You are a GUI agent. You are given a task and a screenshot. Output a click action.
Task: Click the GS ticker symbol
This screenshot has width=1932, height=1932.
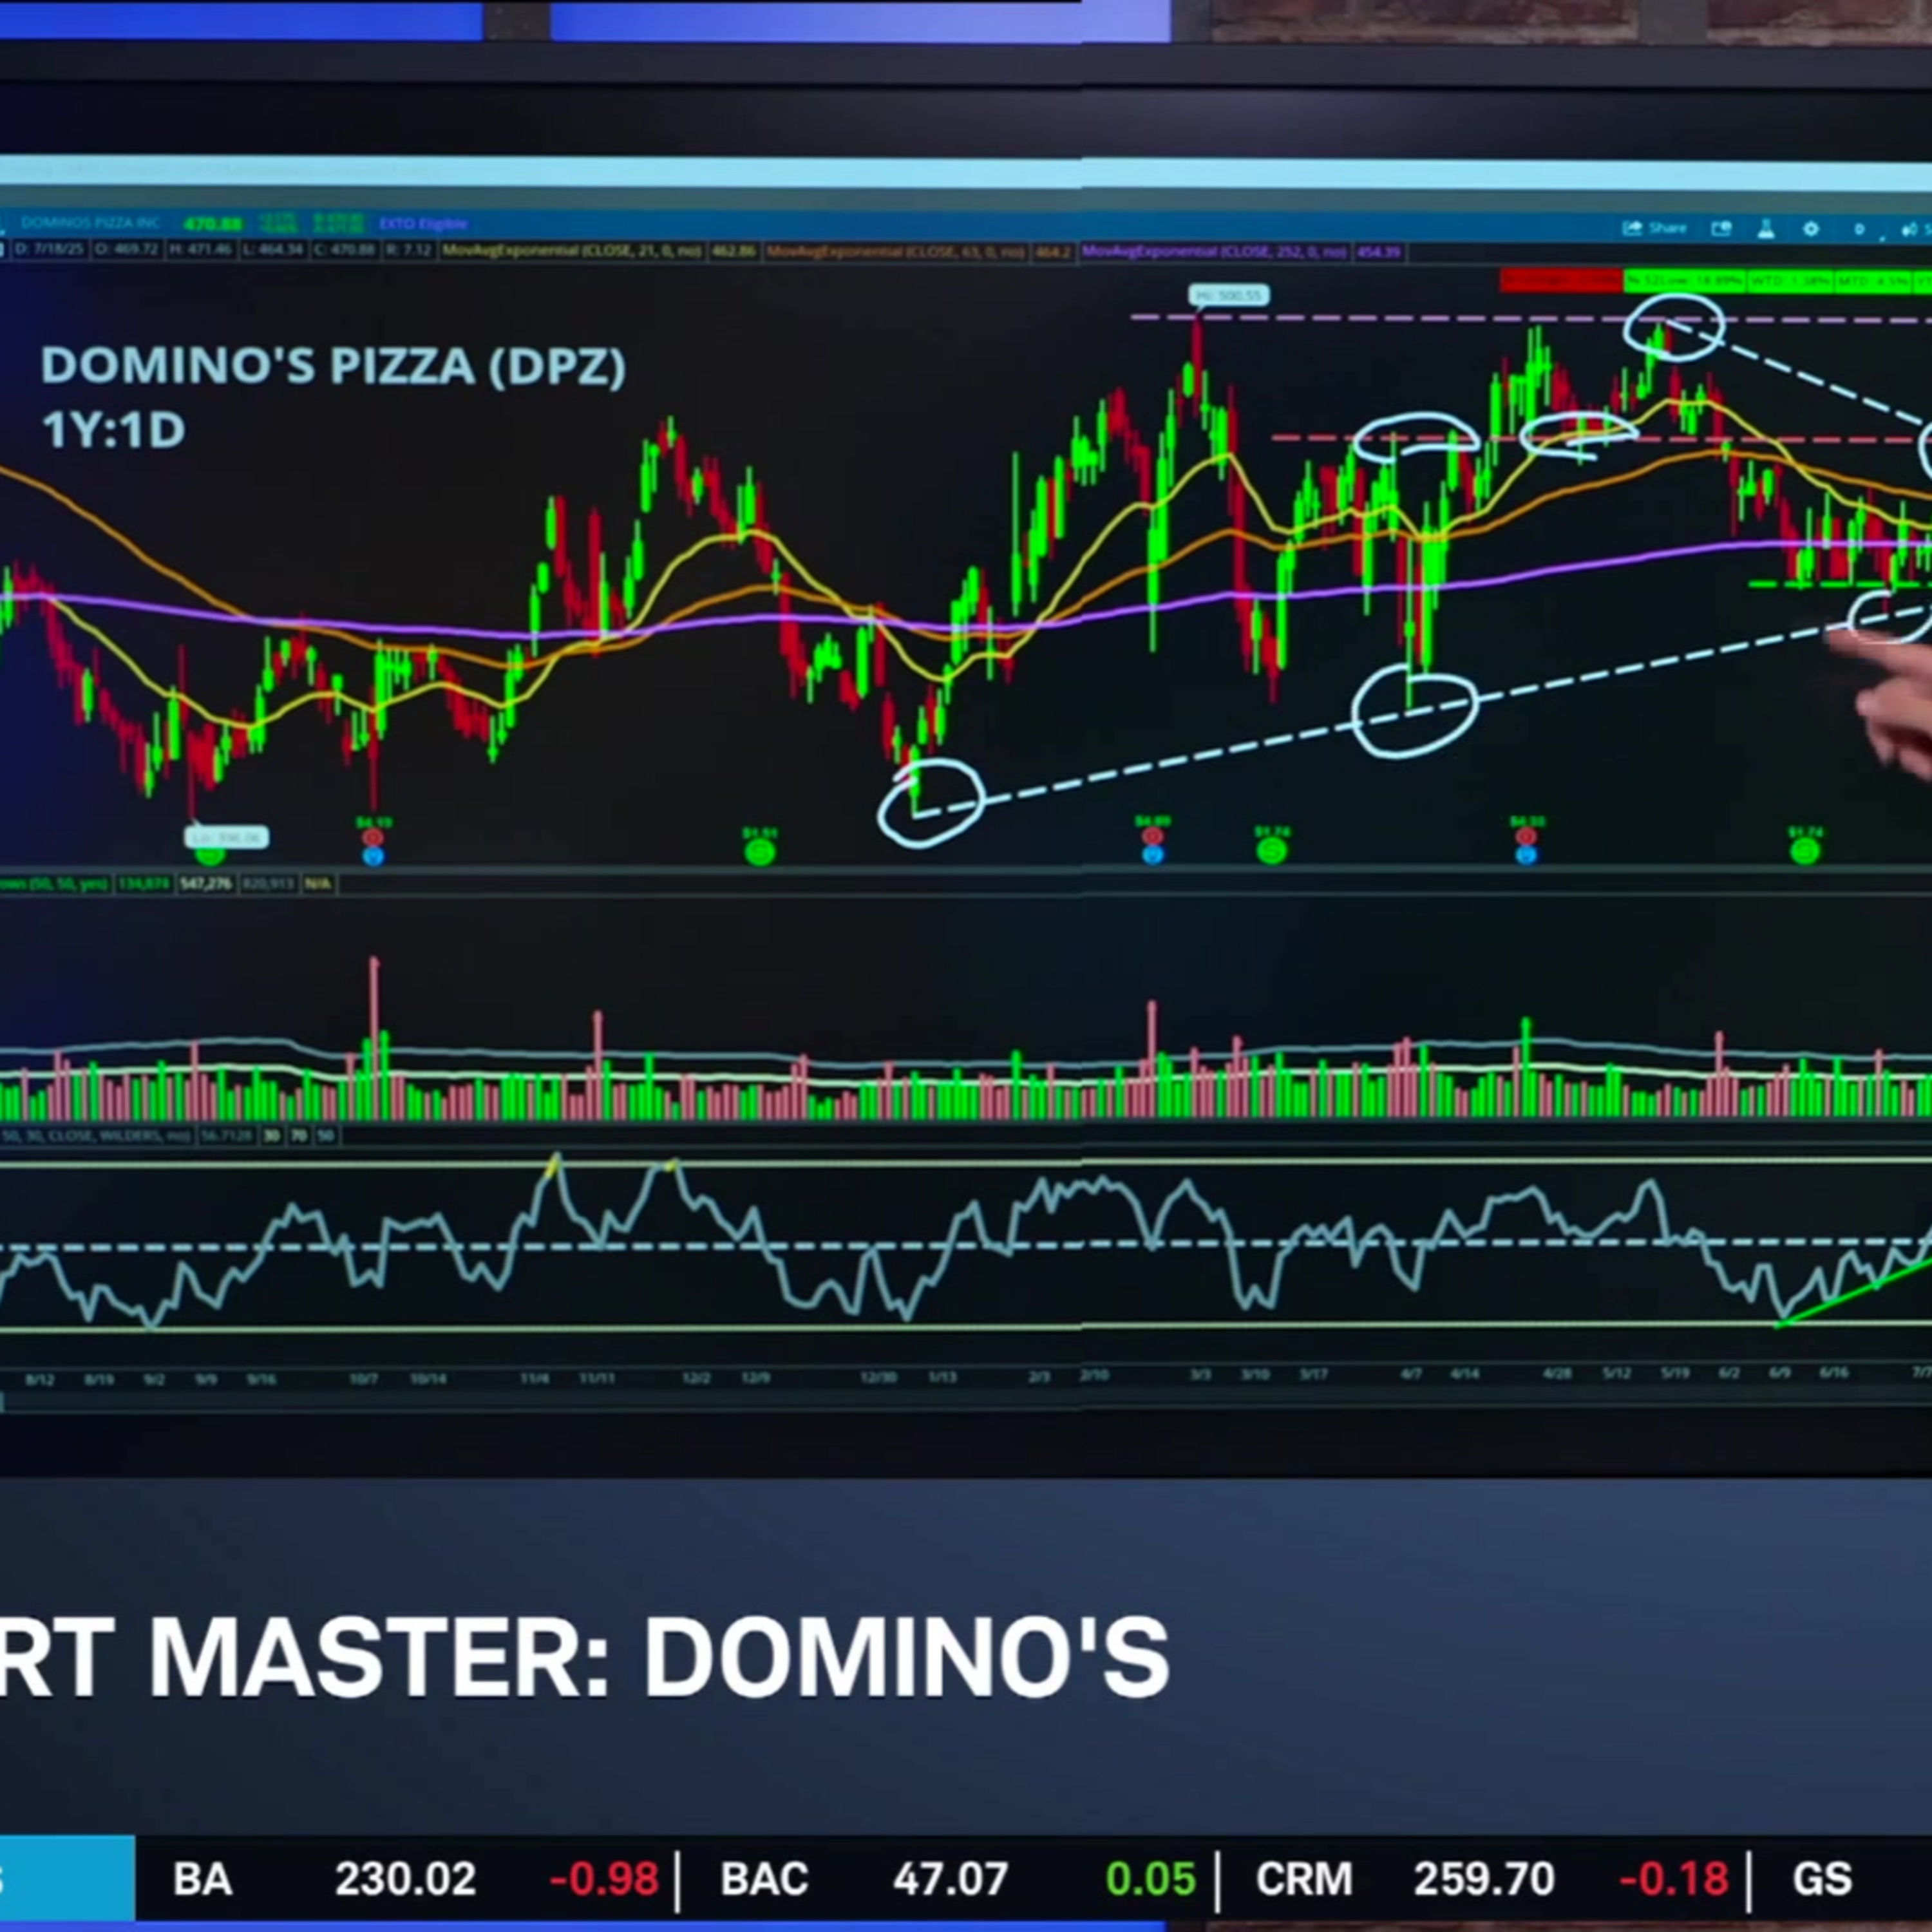(x=1822, y=1879)
